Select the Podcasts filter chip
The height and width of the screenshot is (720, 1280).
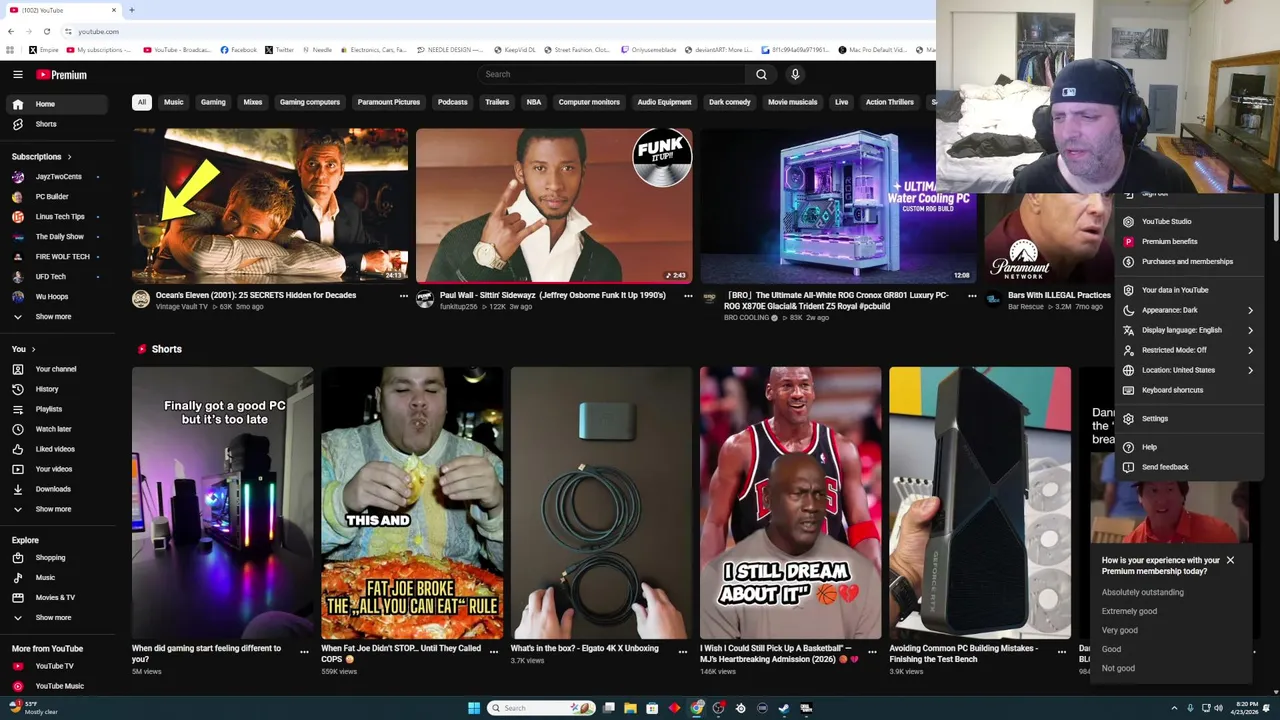452,102
